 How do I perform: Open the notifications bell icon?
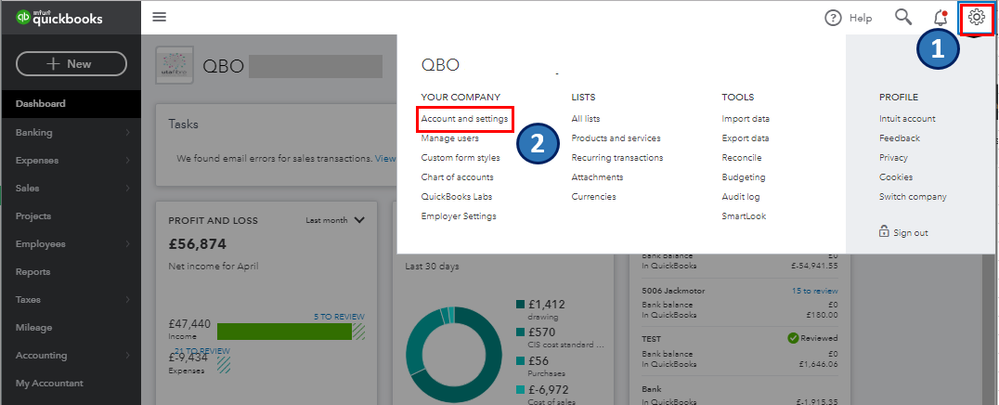click(x=940, y=17)
